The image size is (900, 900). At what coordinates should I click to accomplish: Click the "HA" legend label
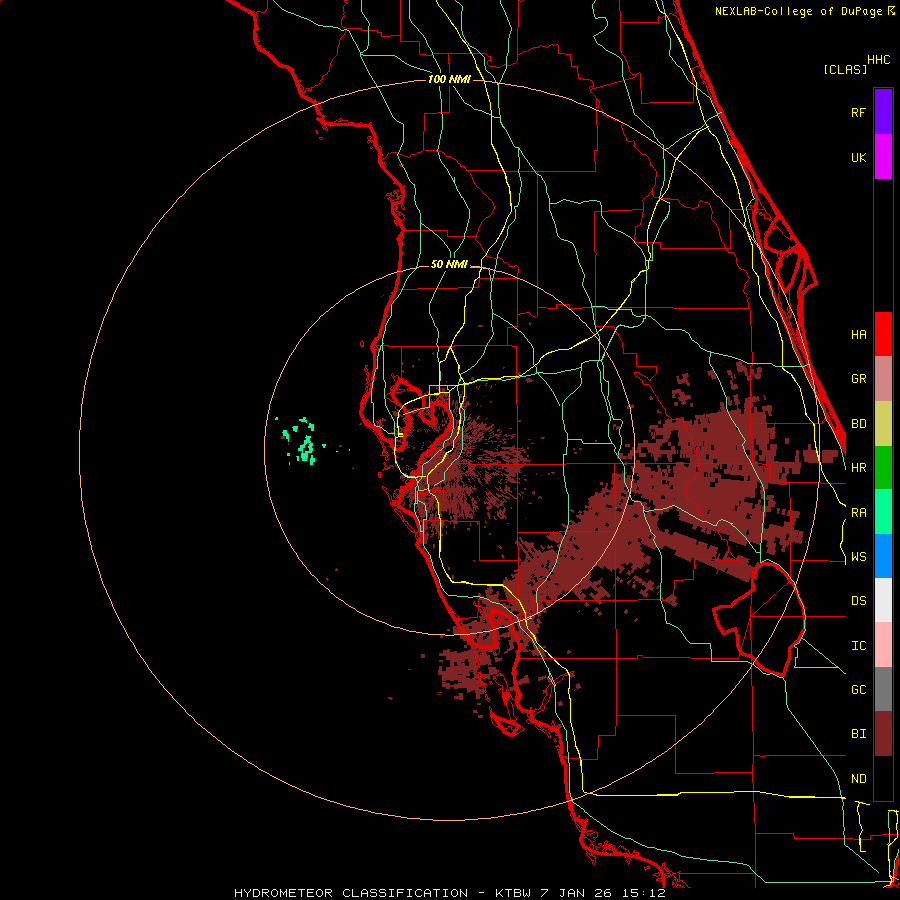click(x=858, y=335)
